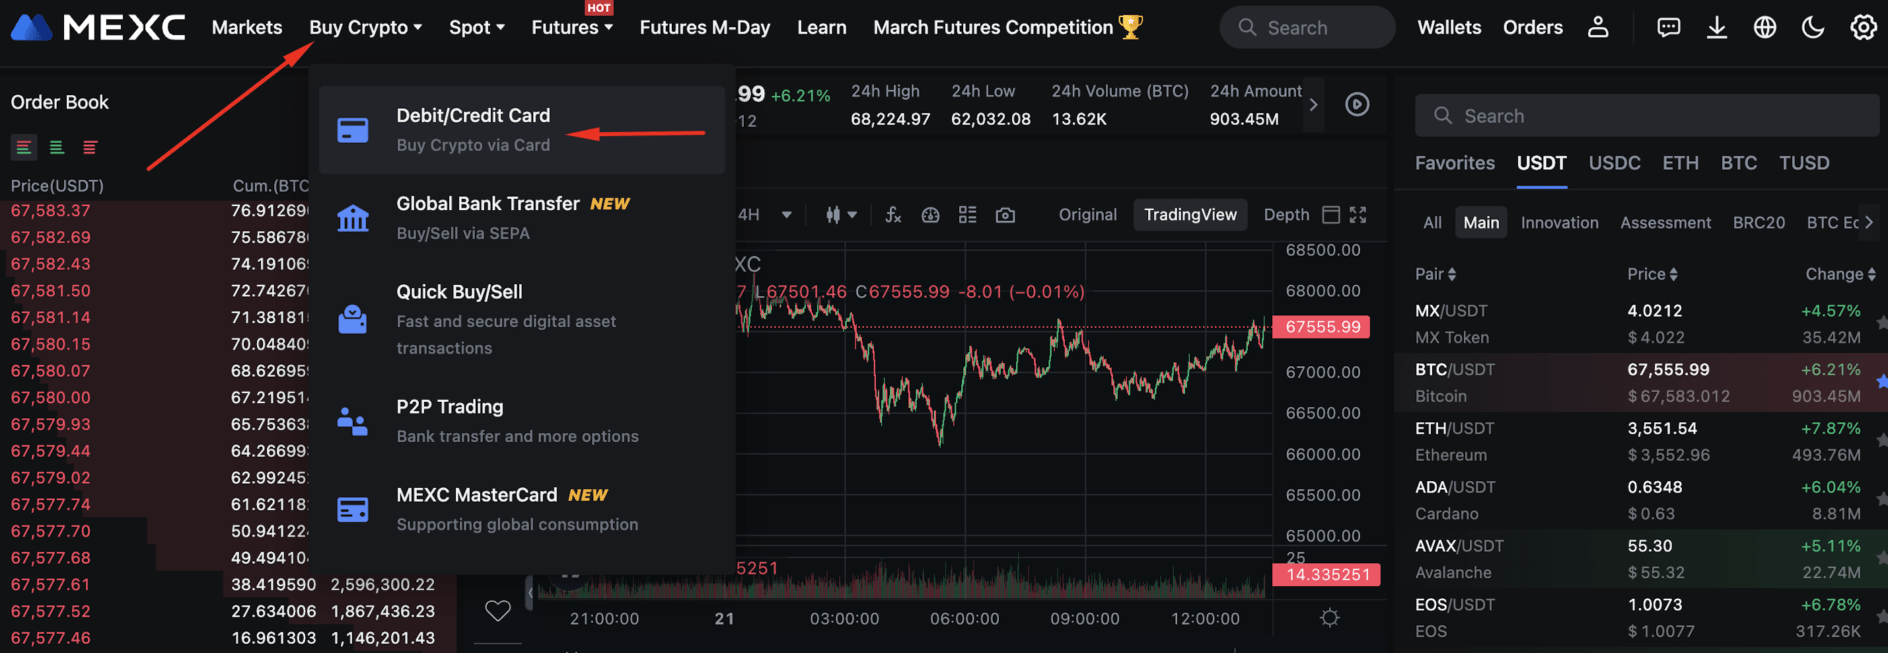
Task: Open chart settings via the dashboard-style icon
Action: coord(967,214)
